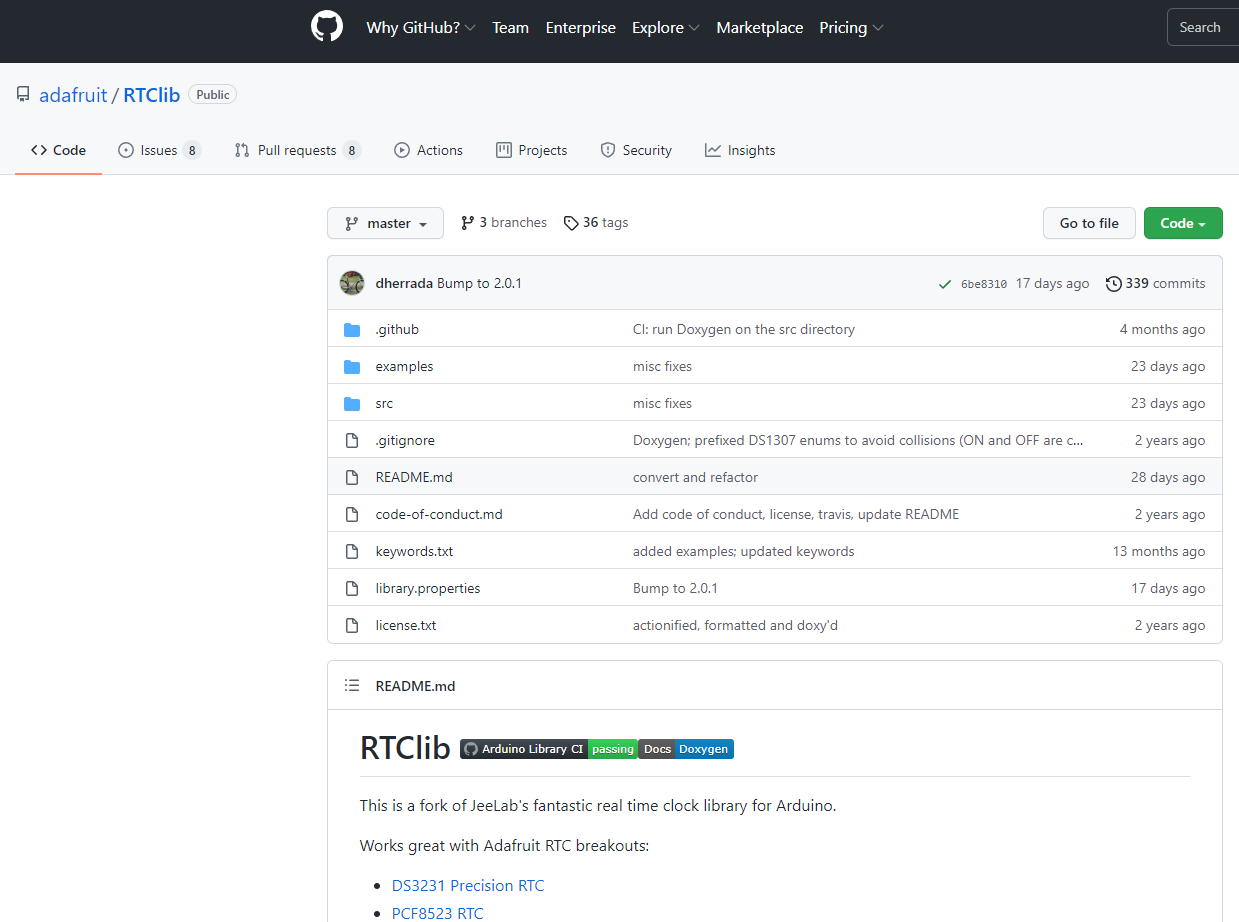Click the file icon for library.properties
Screen dimensions: 1239x922
[352, 589]
